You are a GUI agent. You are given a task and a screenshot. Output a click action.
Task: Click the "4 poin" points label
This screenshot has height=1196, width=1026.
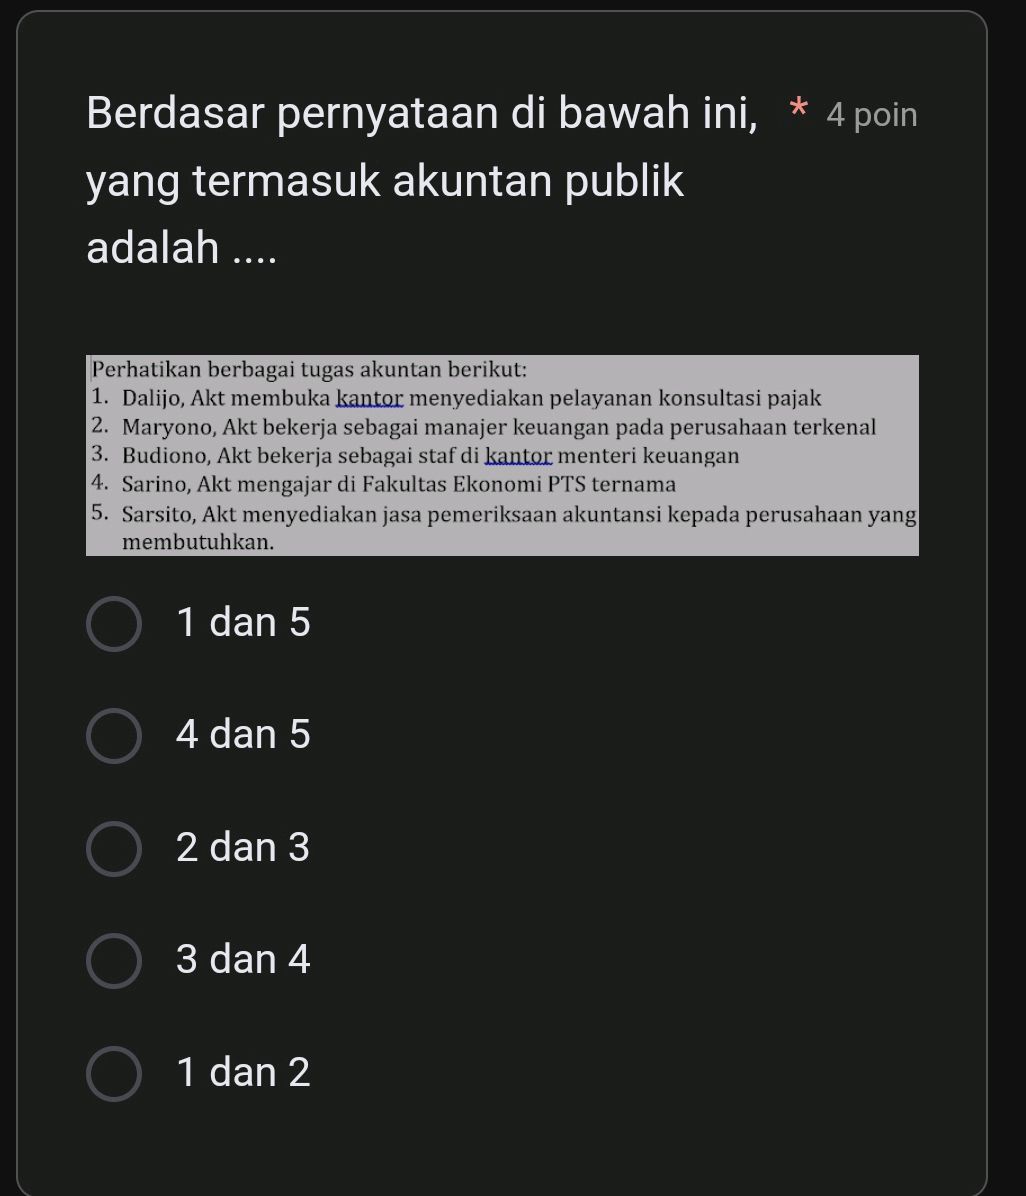pyautogui.click(x=869, y=116)
